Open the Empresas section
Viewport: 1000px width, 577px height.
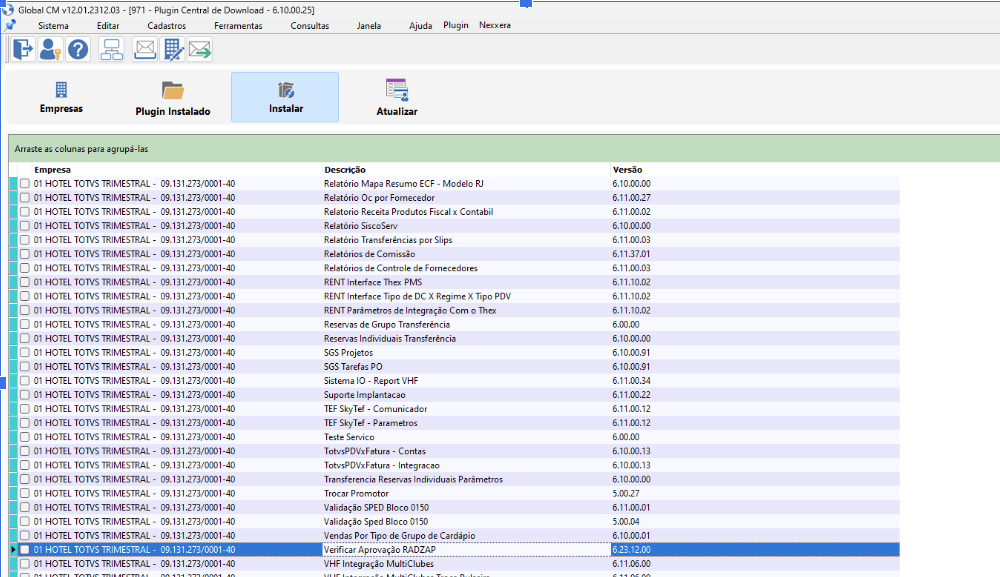coord(61,97)
